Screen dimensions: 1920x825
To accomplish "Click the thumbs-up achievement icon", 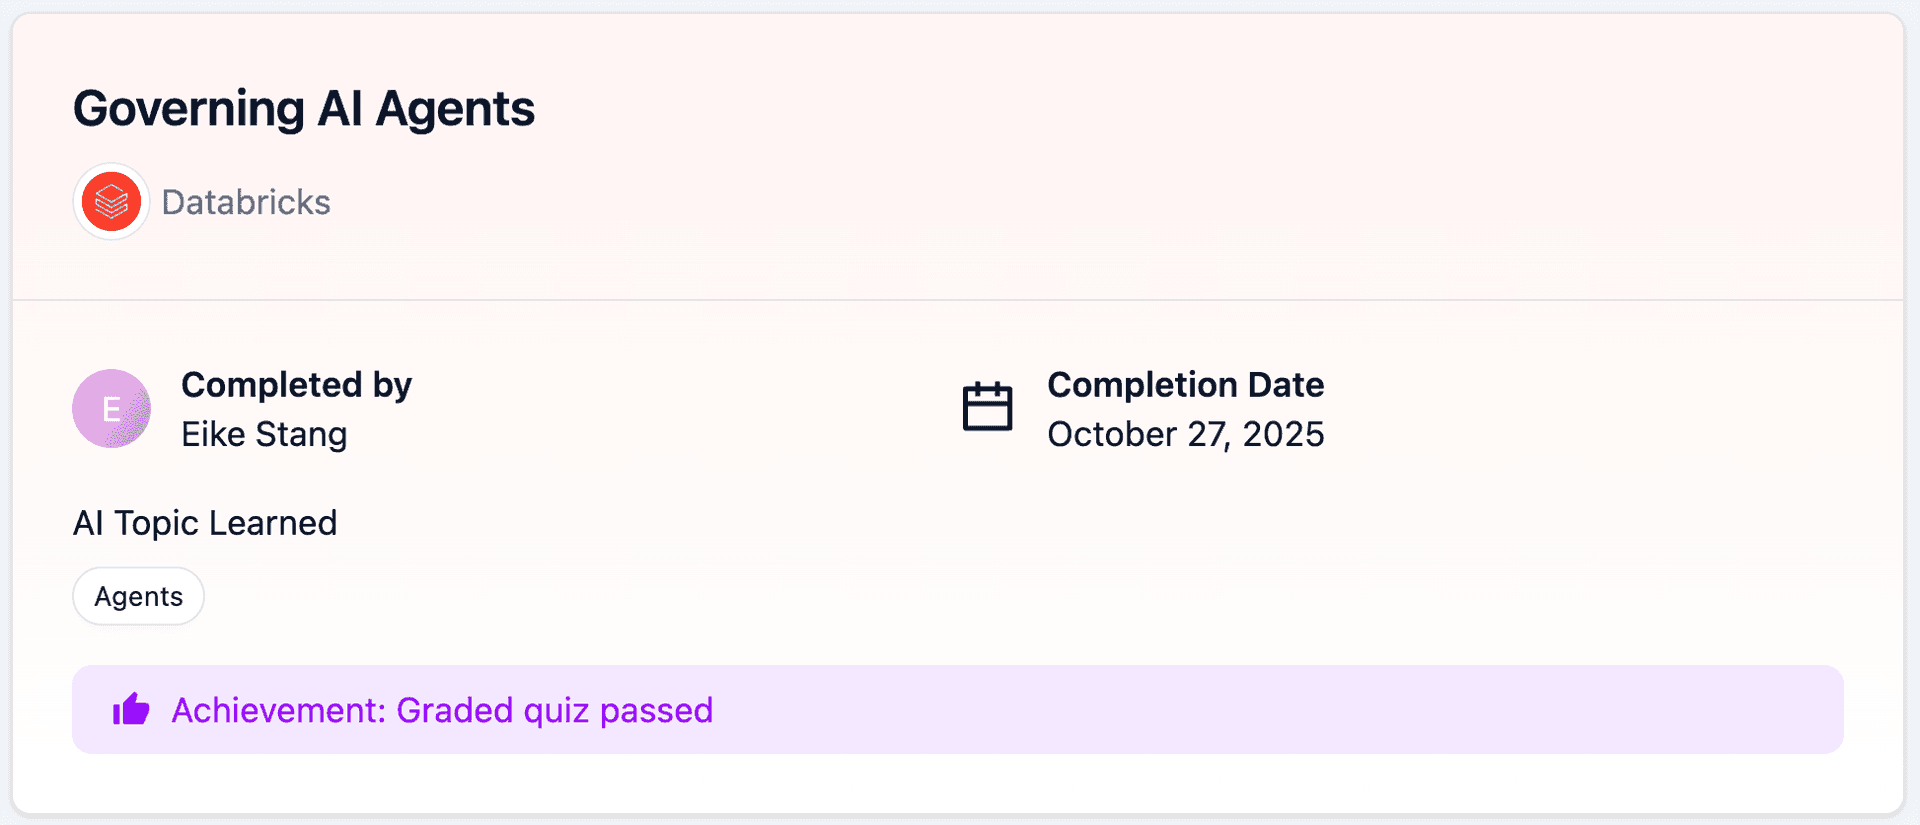I will click(131, 710).
